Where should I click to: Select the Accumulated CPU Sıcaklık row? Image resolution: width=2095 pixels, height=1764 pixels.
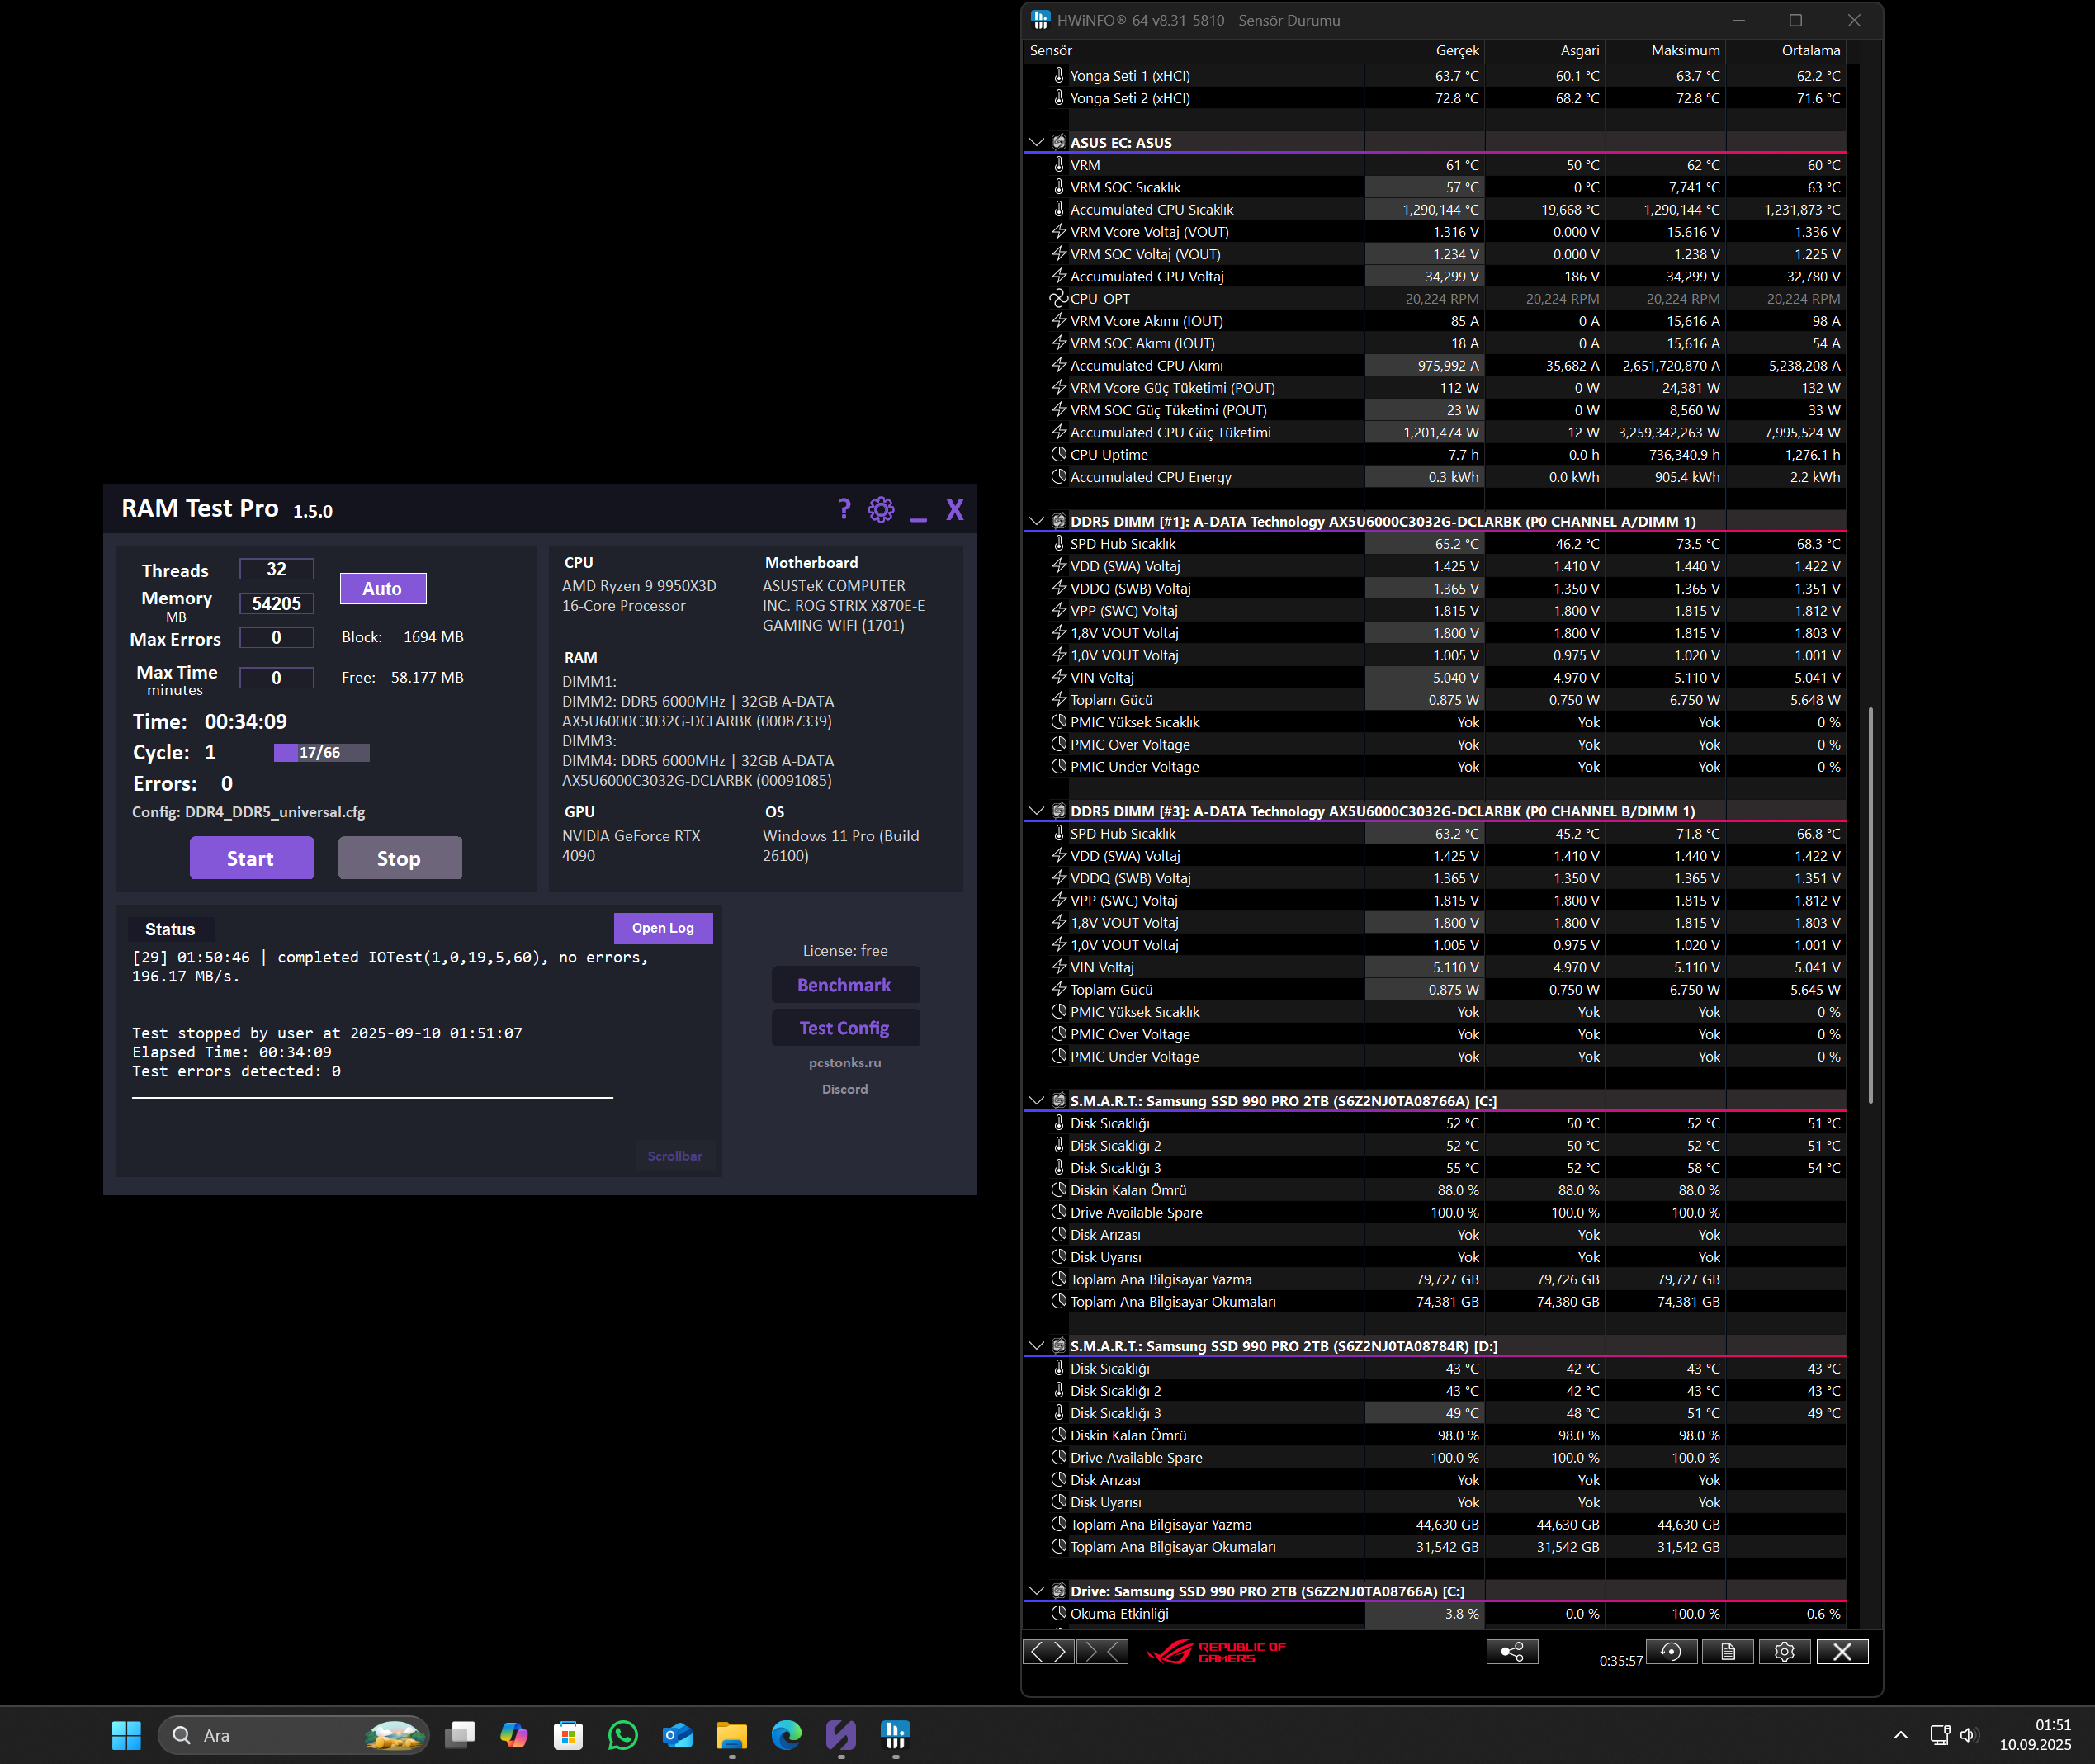[1435, 210]
